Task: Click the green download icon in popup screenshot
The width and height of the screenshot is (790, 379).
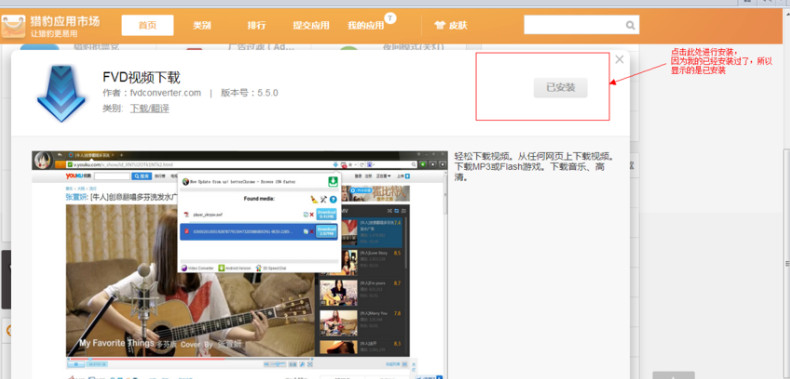Action: pyautogui.click(x=333, y=182)
